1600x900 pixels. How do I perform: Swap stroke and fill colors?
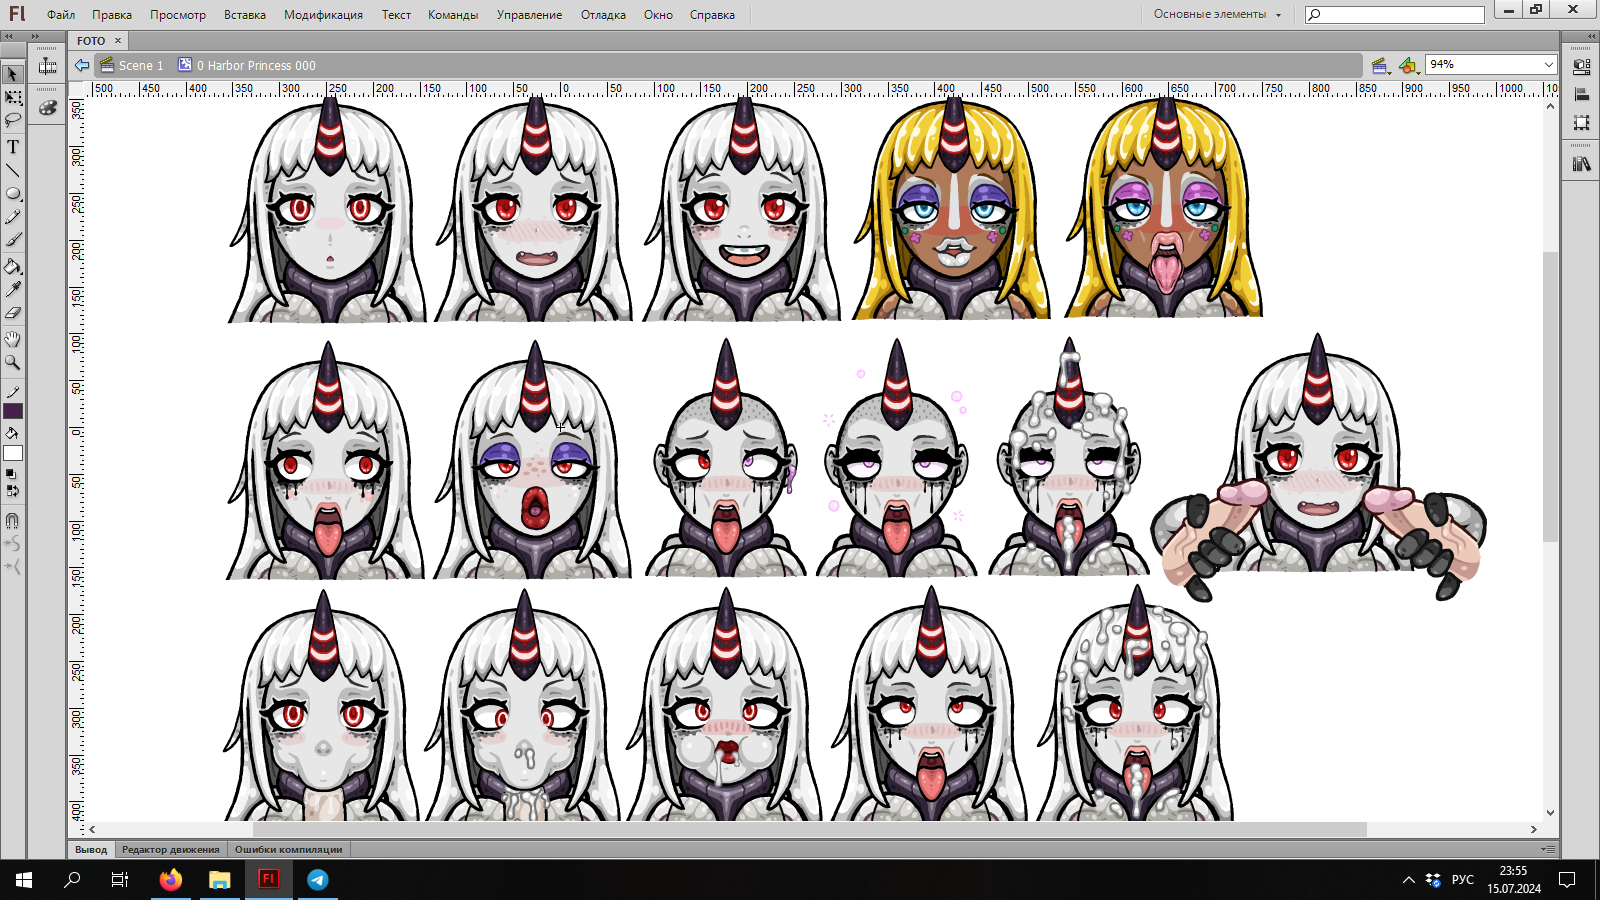[12, 491]
